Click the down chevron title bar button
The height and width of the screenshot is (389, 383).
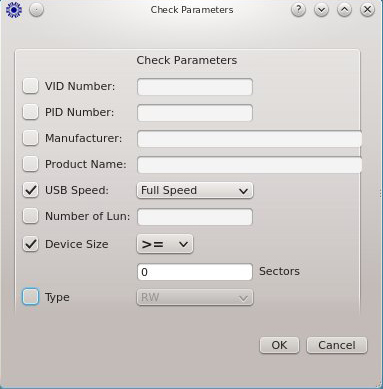pos(321,10)
